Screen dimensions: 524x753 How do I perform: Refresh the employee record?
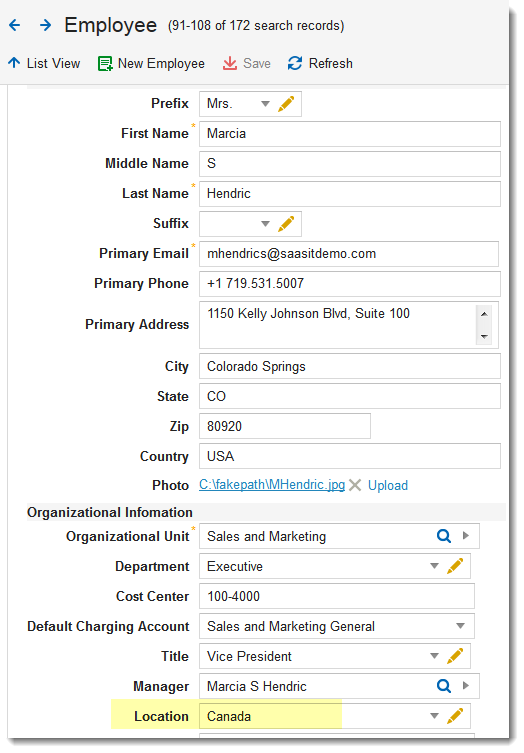[x=320, y=63]
